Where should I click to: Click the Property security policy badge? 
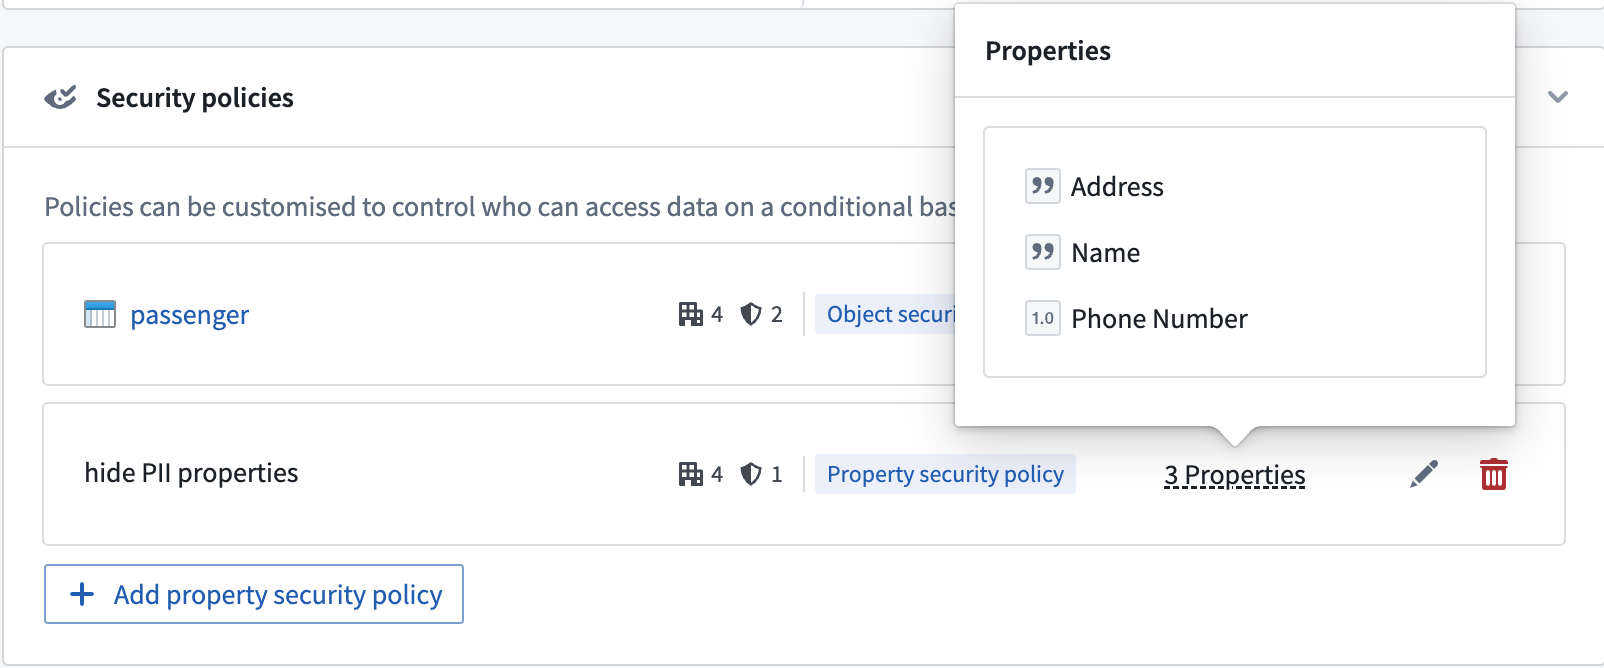pyautogui.click(x=945, y=474)
